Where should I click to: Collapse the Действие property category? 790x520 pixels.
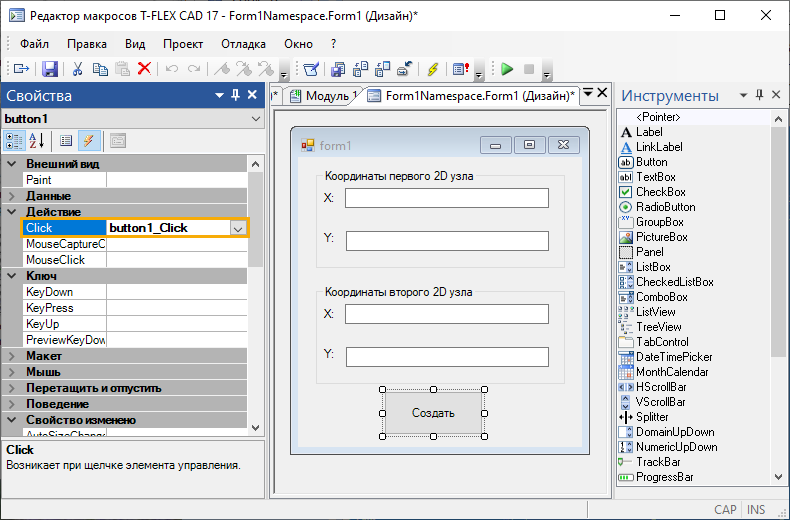[12, 212]
